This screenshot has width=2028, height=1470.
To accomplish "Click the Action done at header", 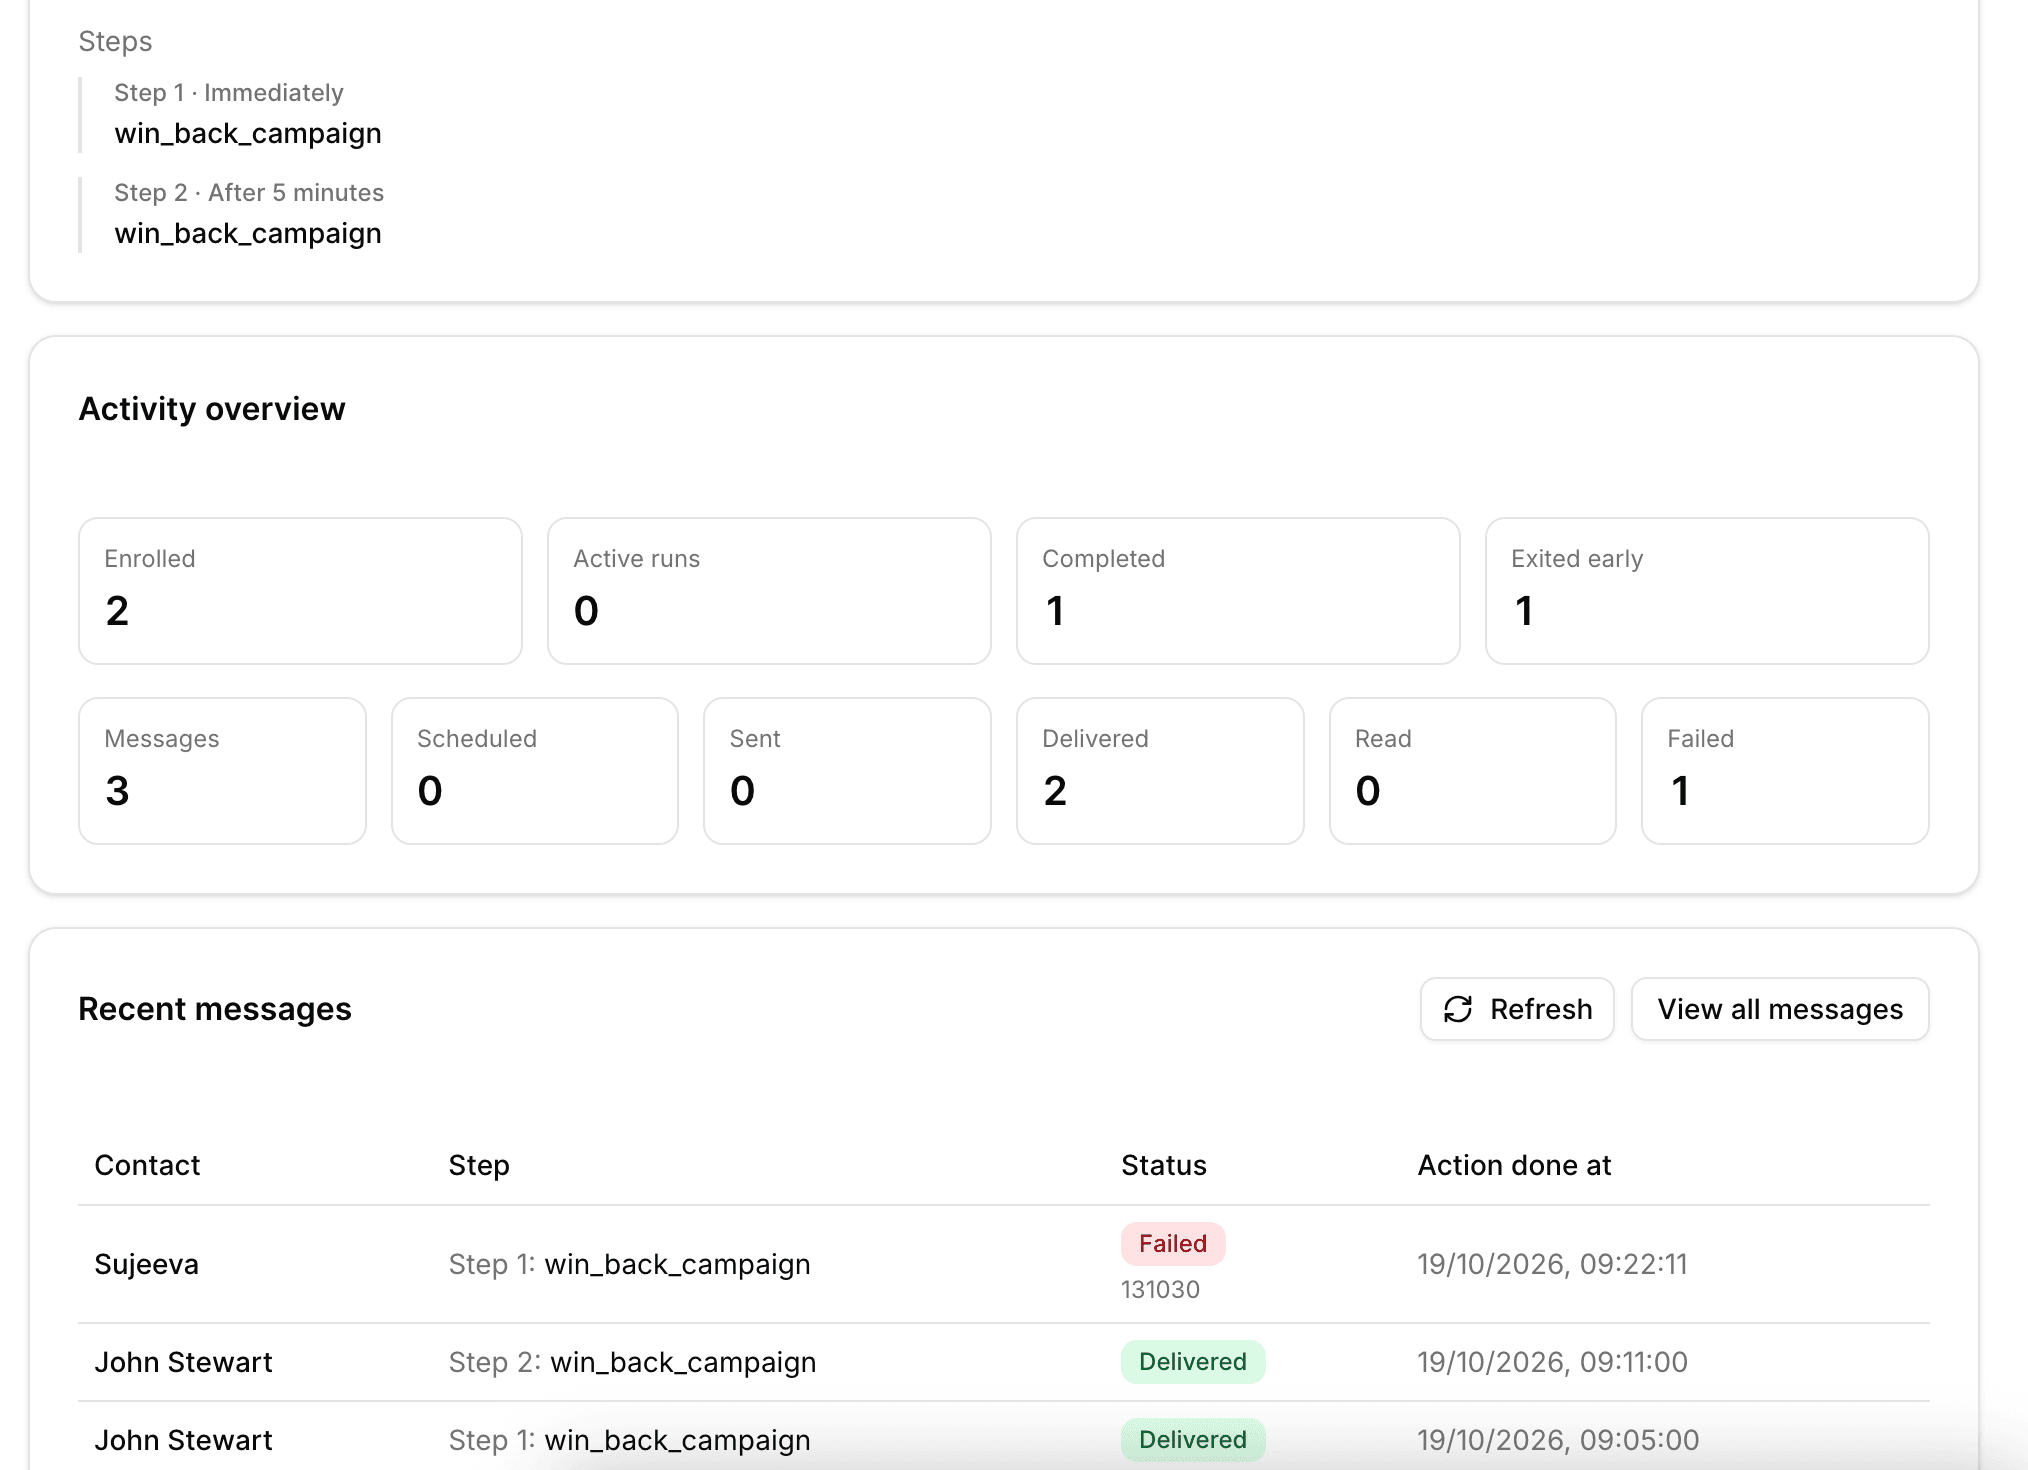I will click(1514, 1165).
